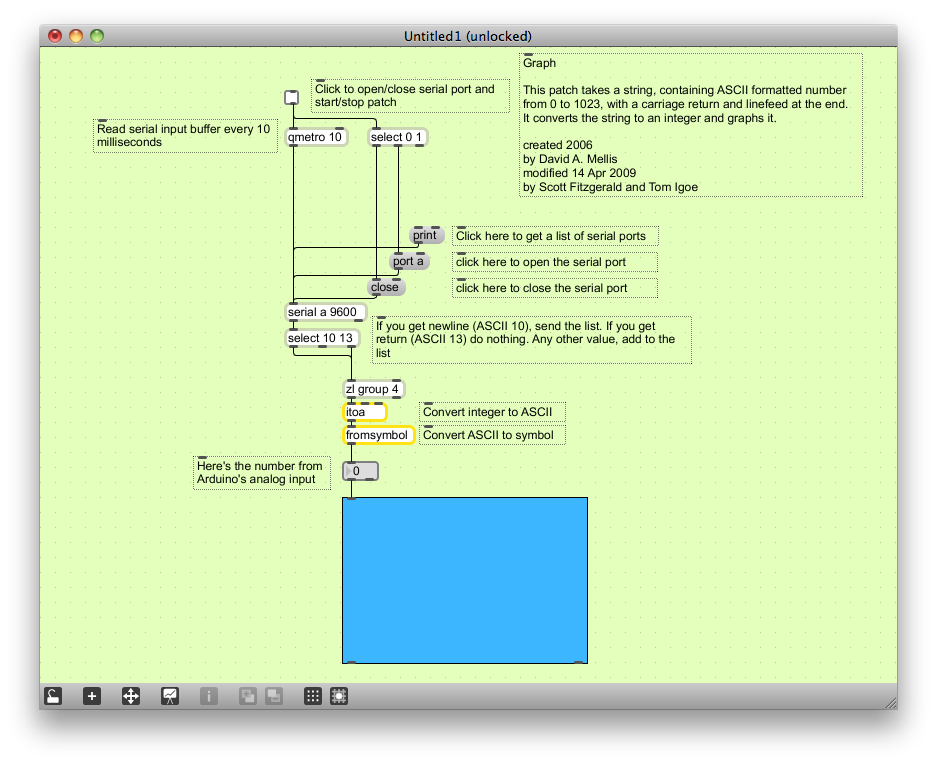Click the bring to front icon

tap(248, 696)
